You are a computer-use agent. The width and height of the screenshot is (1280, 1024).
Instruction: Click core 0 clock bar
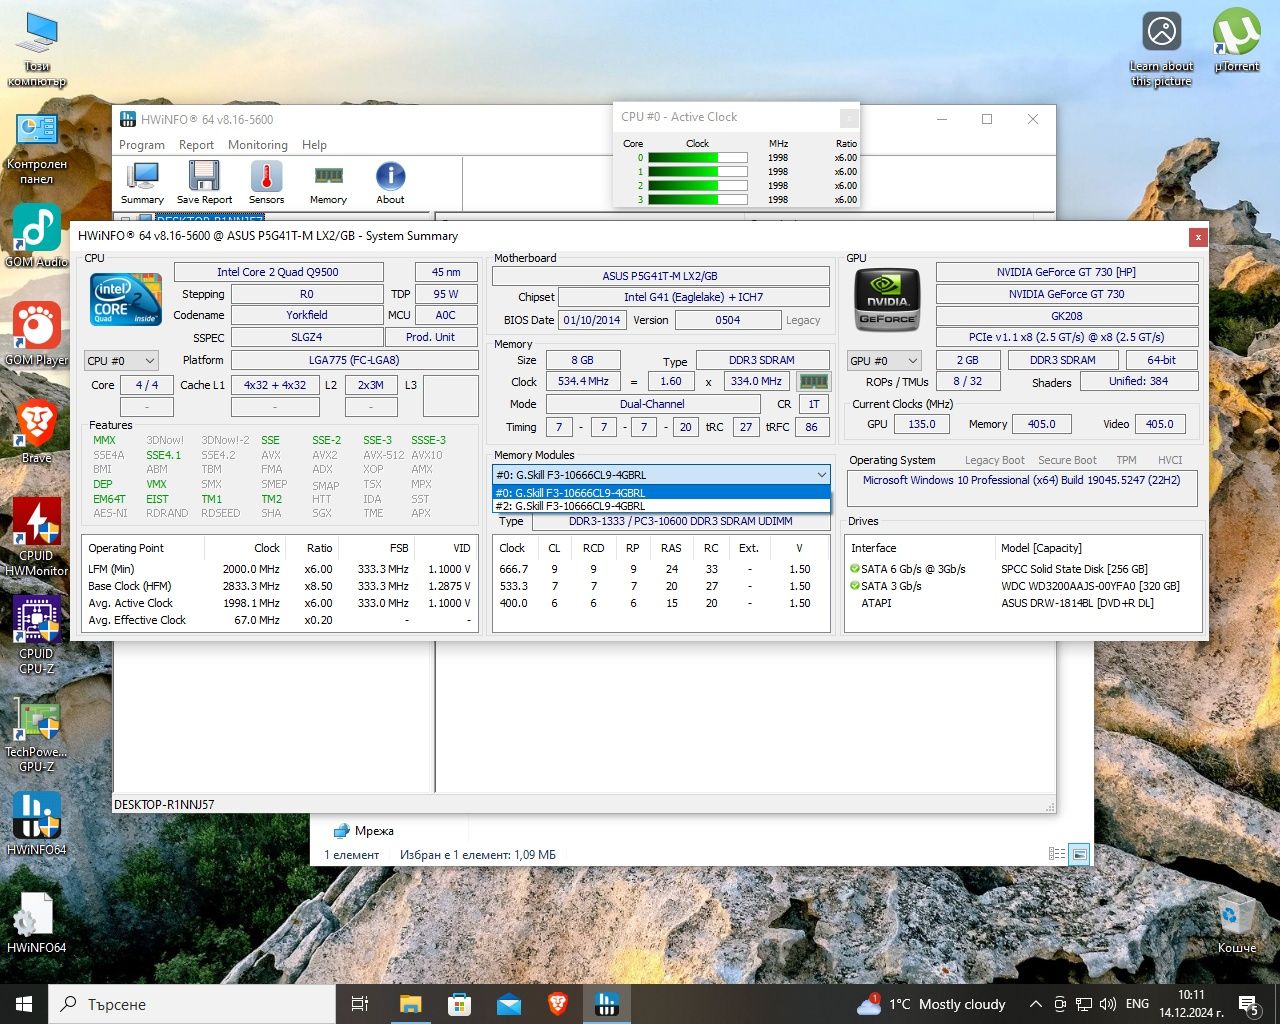pyautogui.click(x=697, y=157)
